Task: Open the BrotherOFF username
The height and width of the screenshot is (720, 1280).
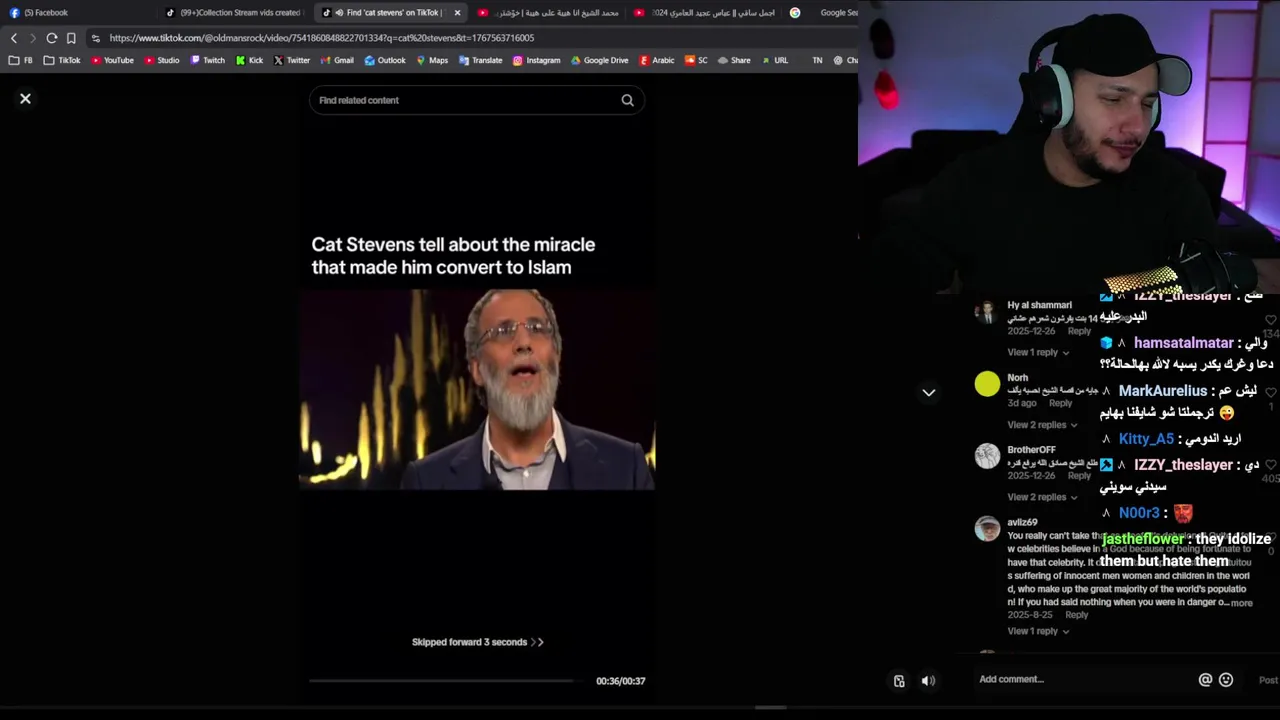Action: [1031, 450]
